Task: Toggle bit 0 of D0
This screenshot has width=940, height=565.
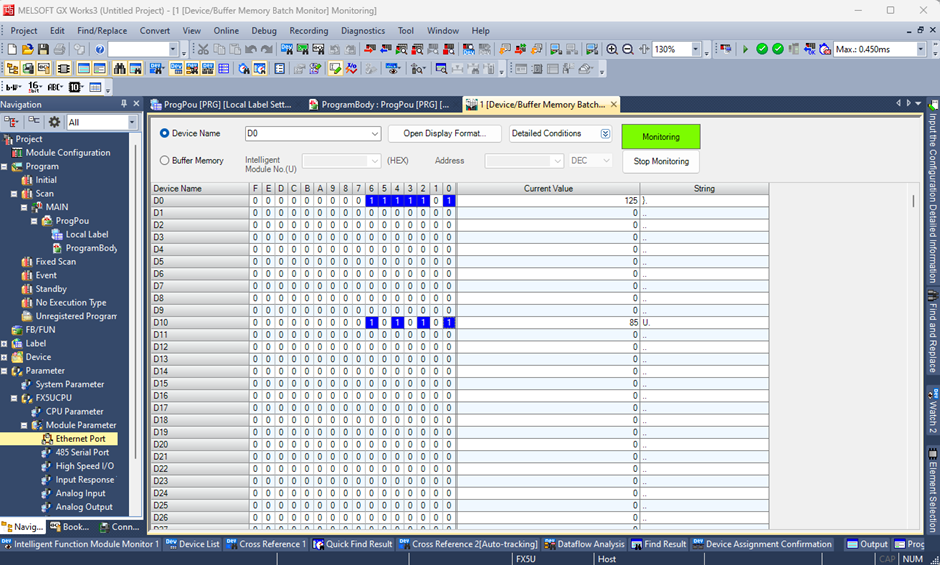Action: point(449,201)
